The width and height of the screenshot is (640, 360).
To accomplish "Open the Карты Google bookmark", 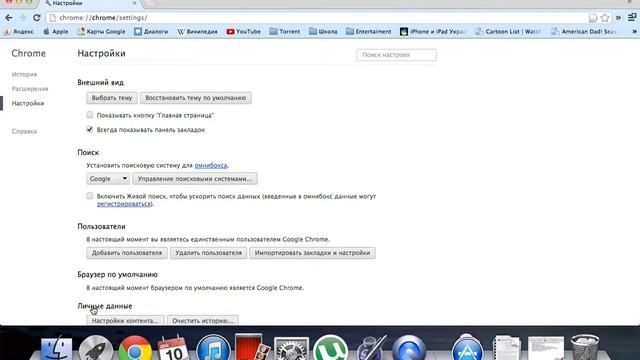I will [x=101, y=31].
